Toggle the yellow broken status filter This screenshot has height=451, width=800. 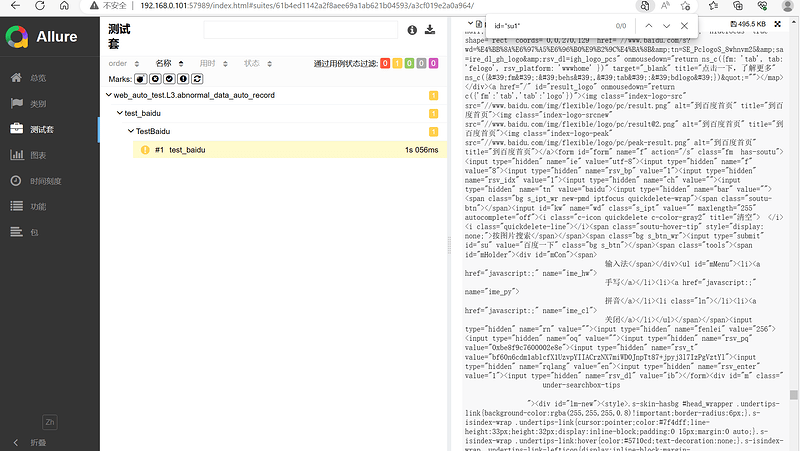tap(397, 63)
